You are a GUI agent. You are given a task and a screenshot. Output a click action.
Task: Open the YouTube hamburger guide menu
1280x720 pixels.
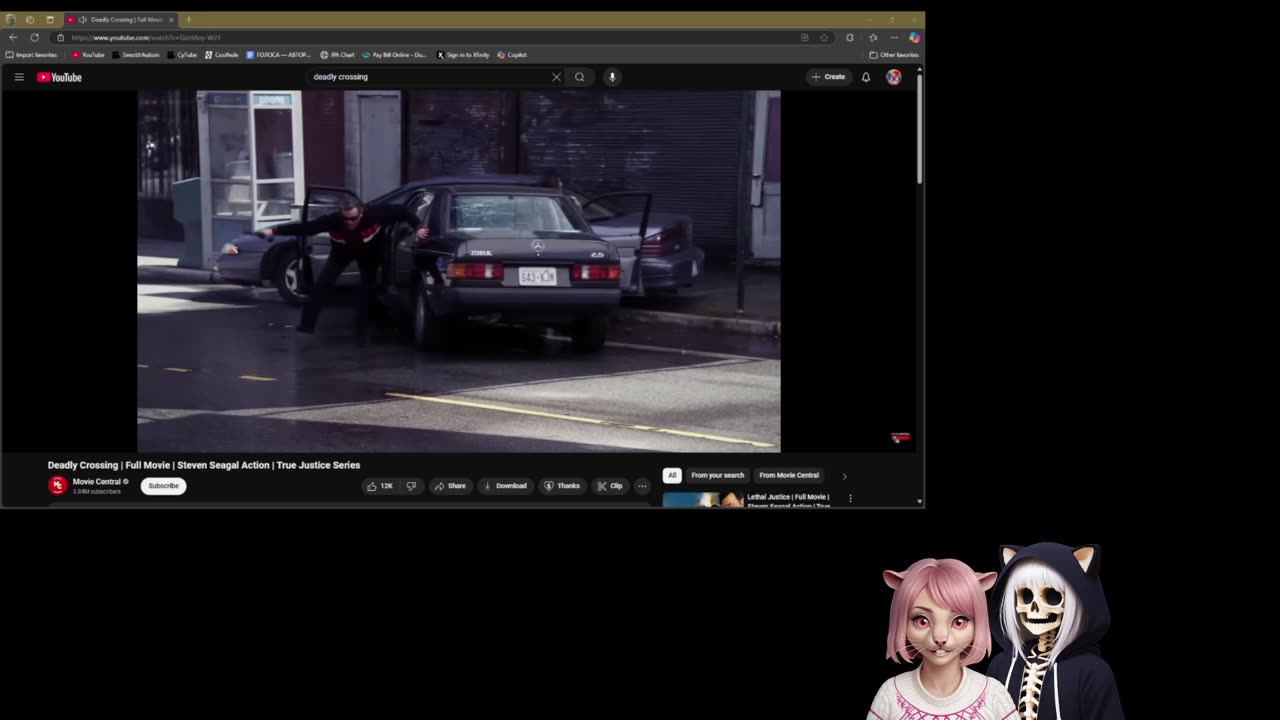point(19,77)
